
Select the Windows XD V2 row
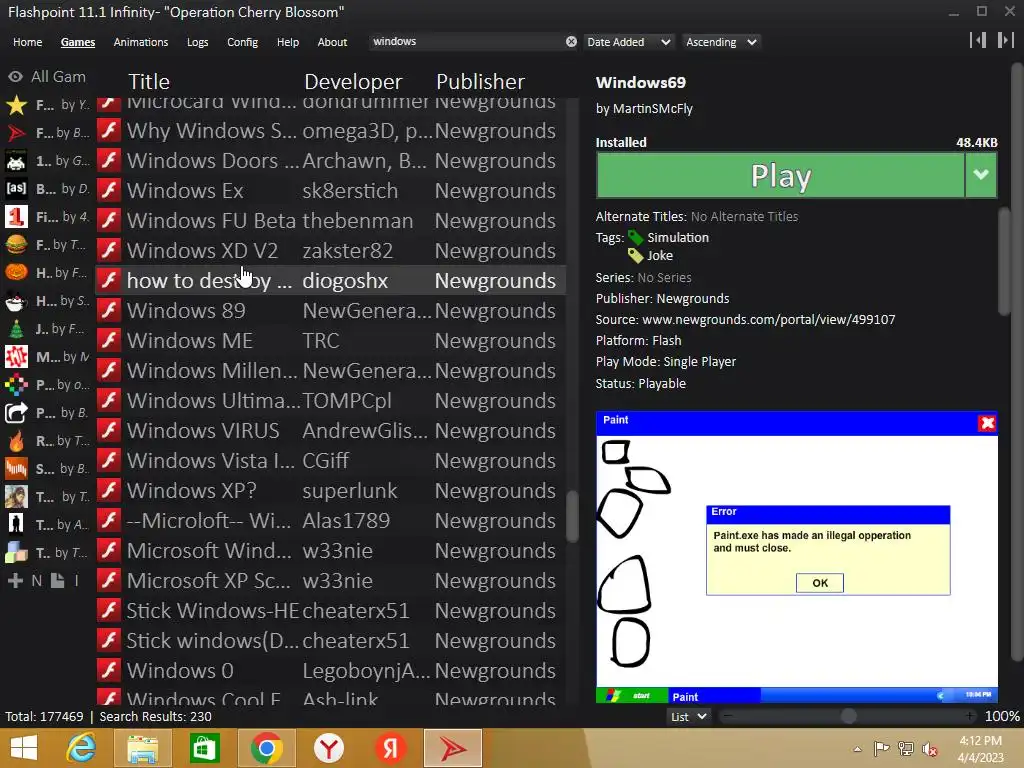330,250
